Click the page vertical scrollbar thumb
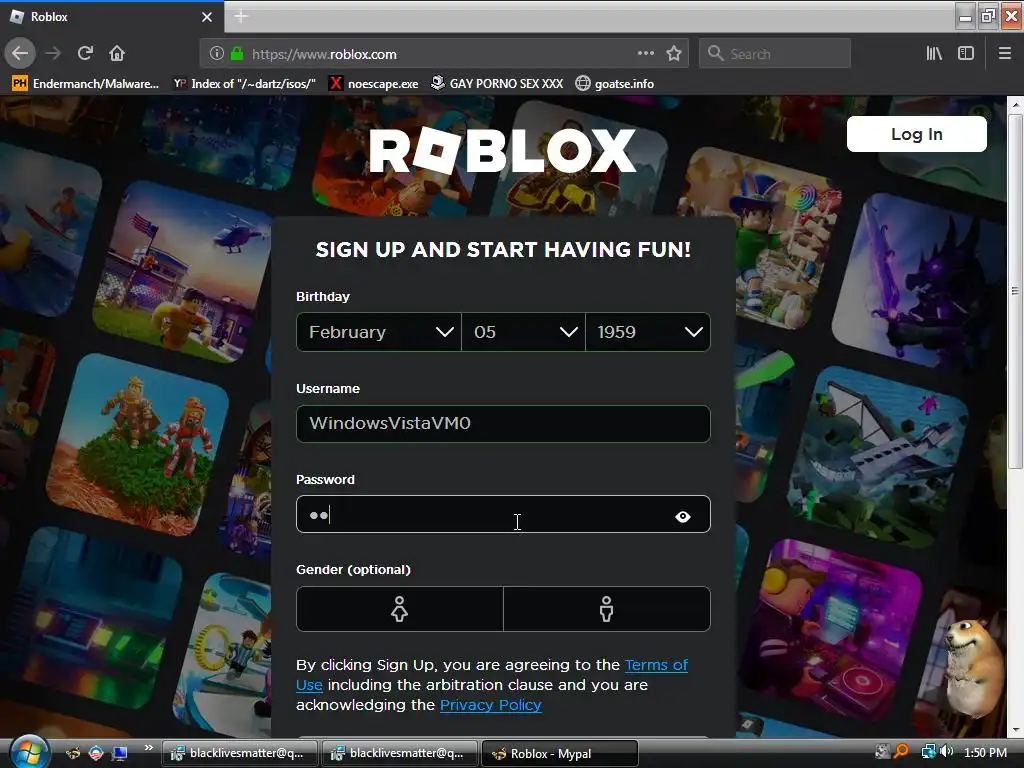Image resolution: width=1024 pixels, height=768 pixels. tap(1015, 291)
